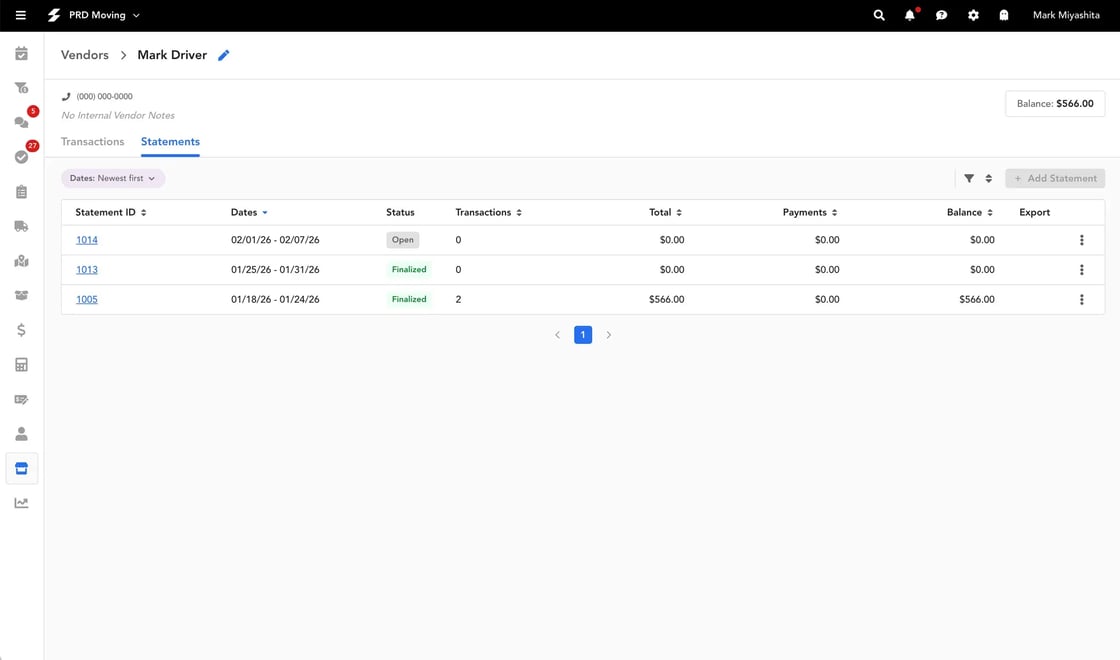Screen dimensions: 1120x660
Task: Open the dollar sign sidebar icon
Action: click(21, 330)
